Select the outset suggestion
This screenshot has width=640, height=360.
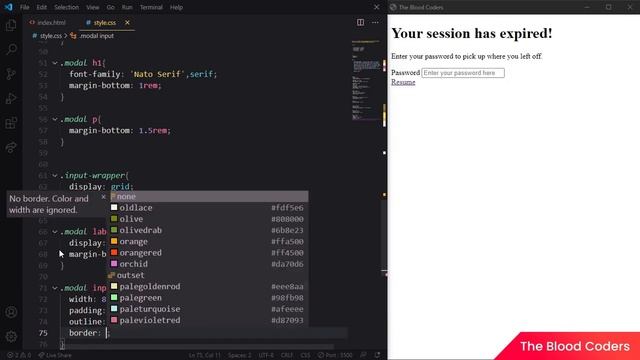[x=209, y=275]
